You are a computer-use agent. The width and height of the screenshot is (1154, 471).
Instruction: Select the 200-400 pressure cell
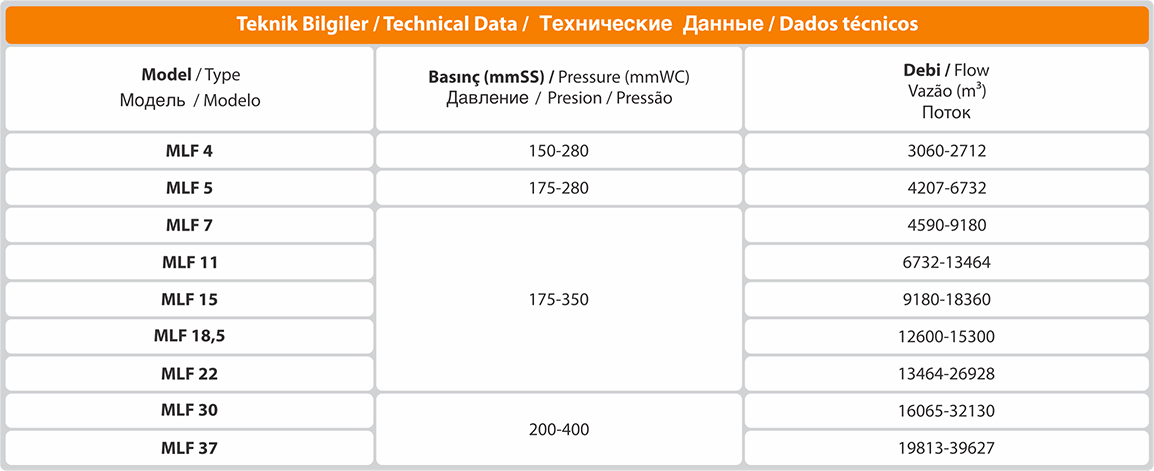[x=559, y=429]
